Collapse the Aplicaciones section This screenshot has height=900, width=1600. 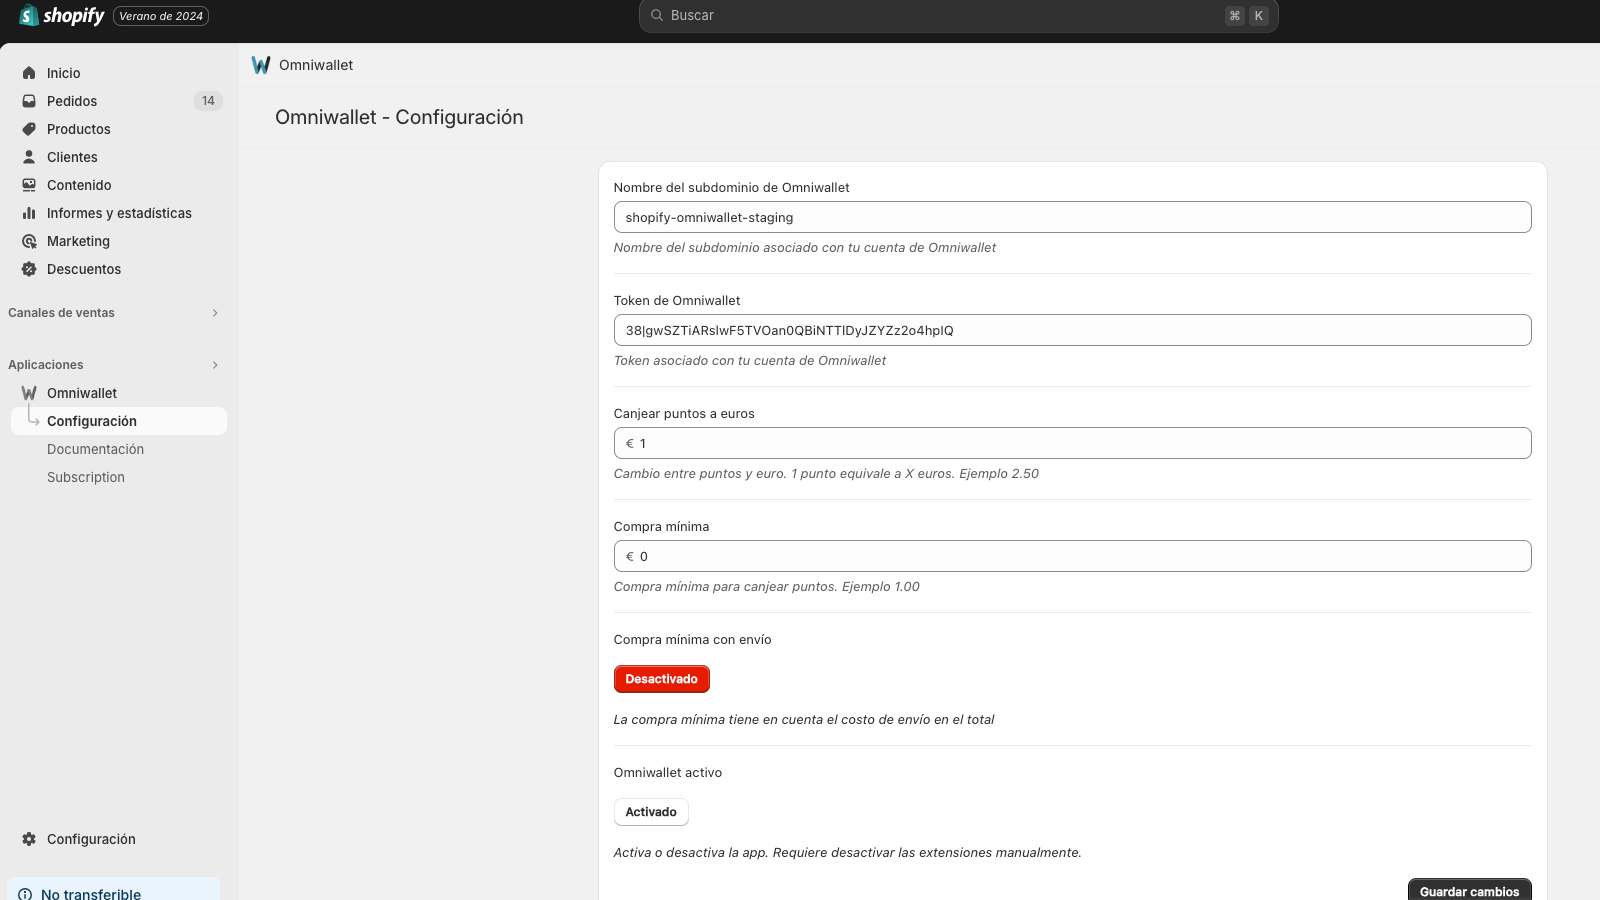pos(214,364)
